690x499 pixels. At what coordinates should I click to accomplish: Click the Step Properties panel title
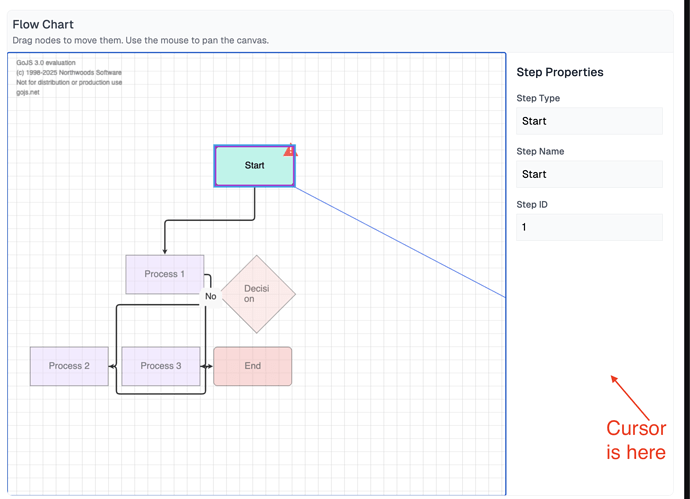[559, 72]
